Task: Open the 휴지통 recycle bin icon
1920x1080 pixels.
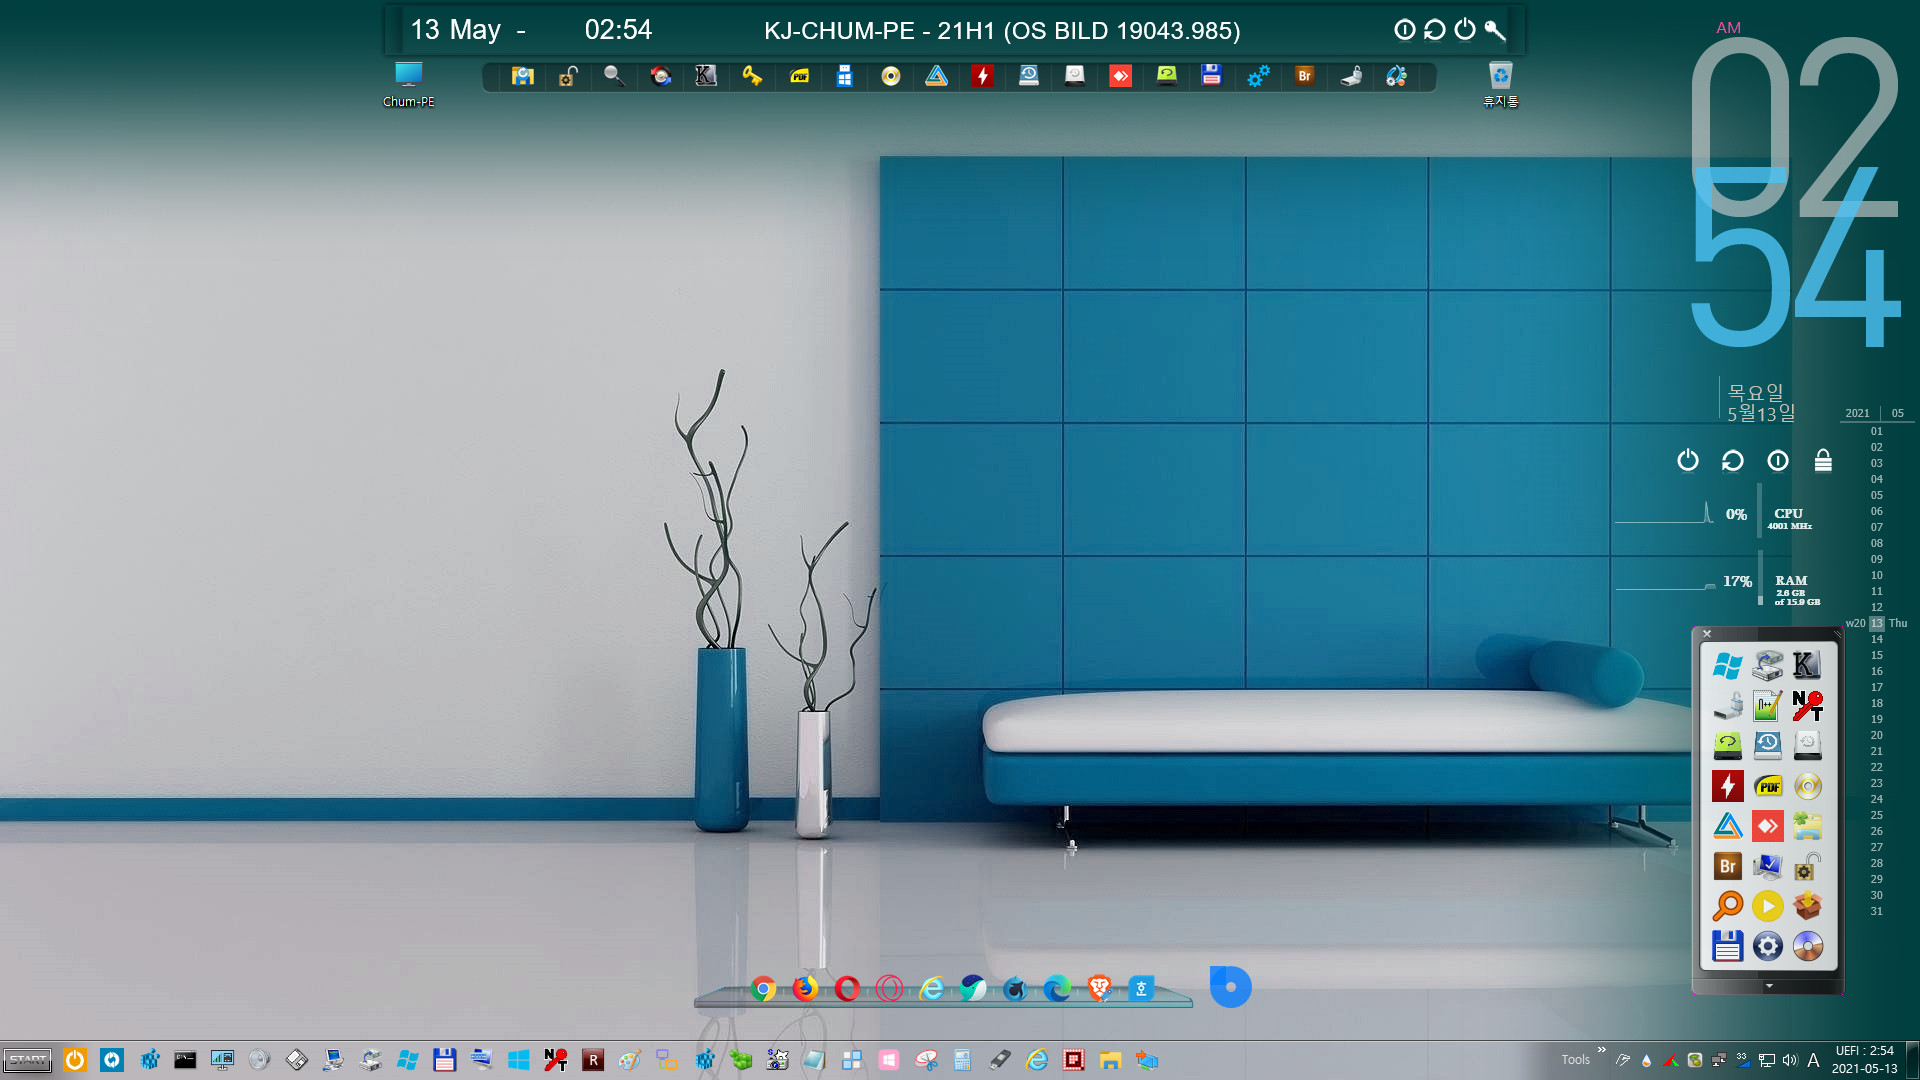Action: click(x=1500, y=85)
